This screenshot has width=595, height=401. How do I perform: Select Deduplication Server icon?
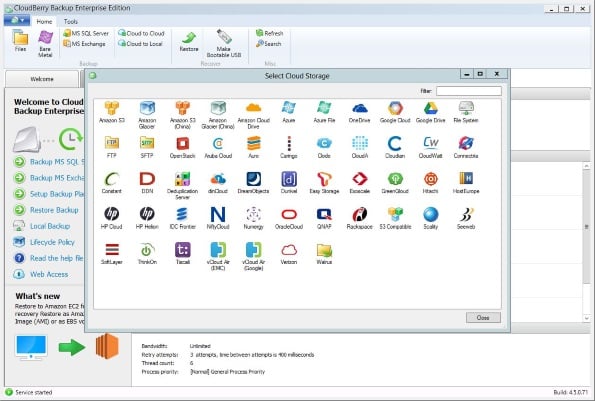click(183, 186)
